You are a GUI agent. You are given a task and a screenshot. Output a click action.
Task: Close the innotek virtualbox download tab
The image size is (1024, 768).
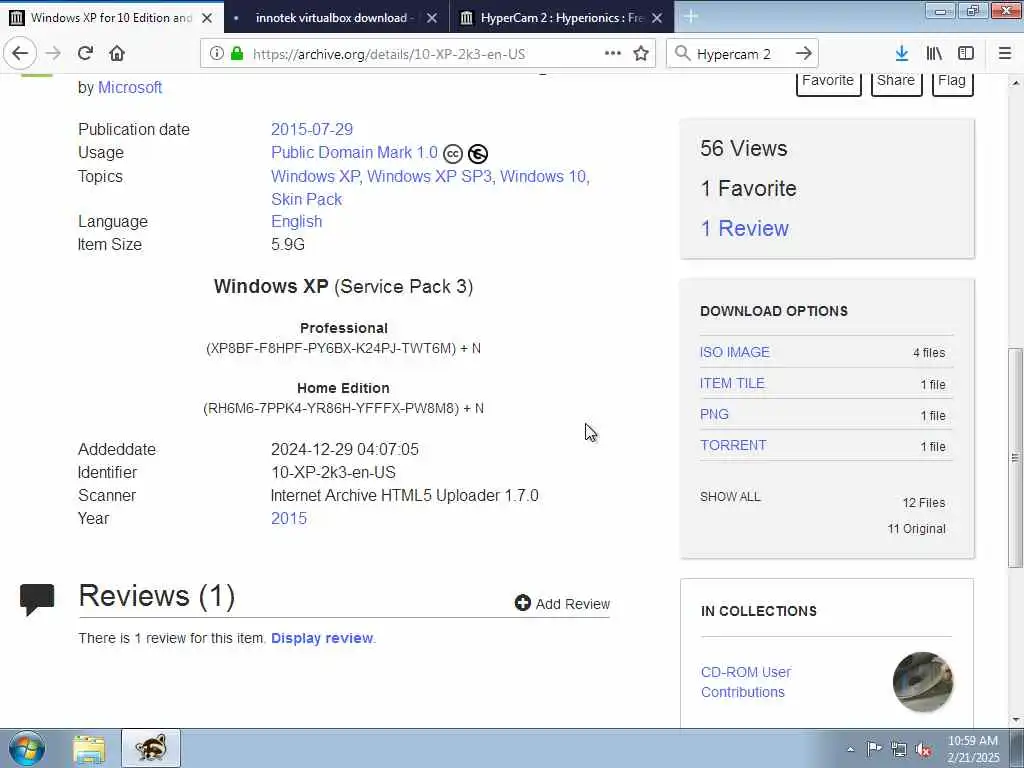432,18
